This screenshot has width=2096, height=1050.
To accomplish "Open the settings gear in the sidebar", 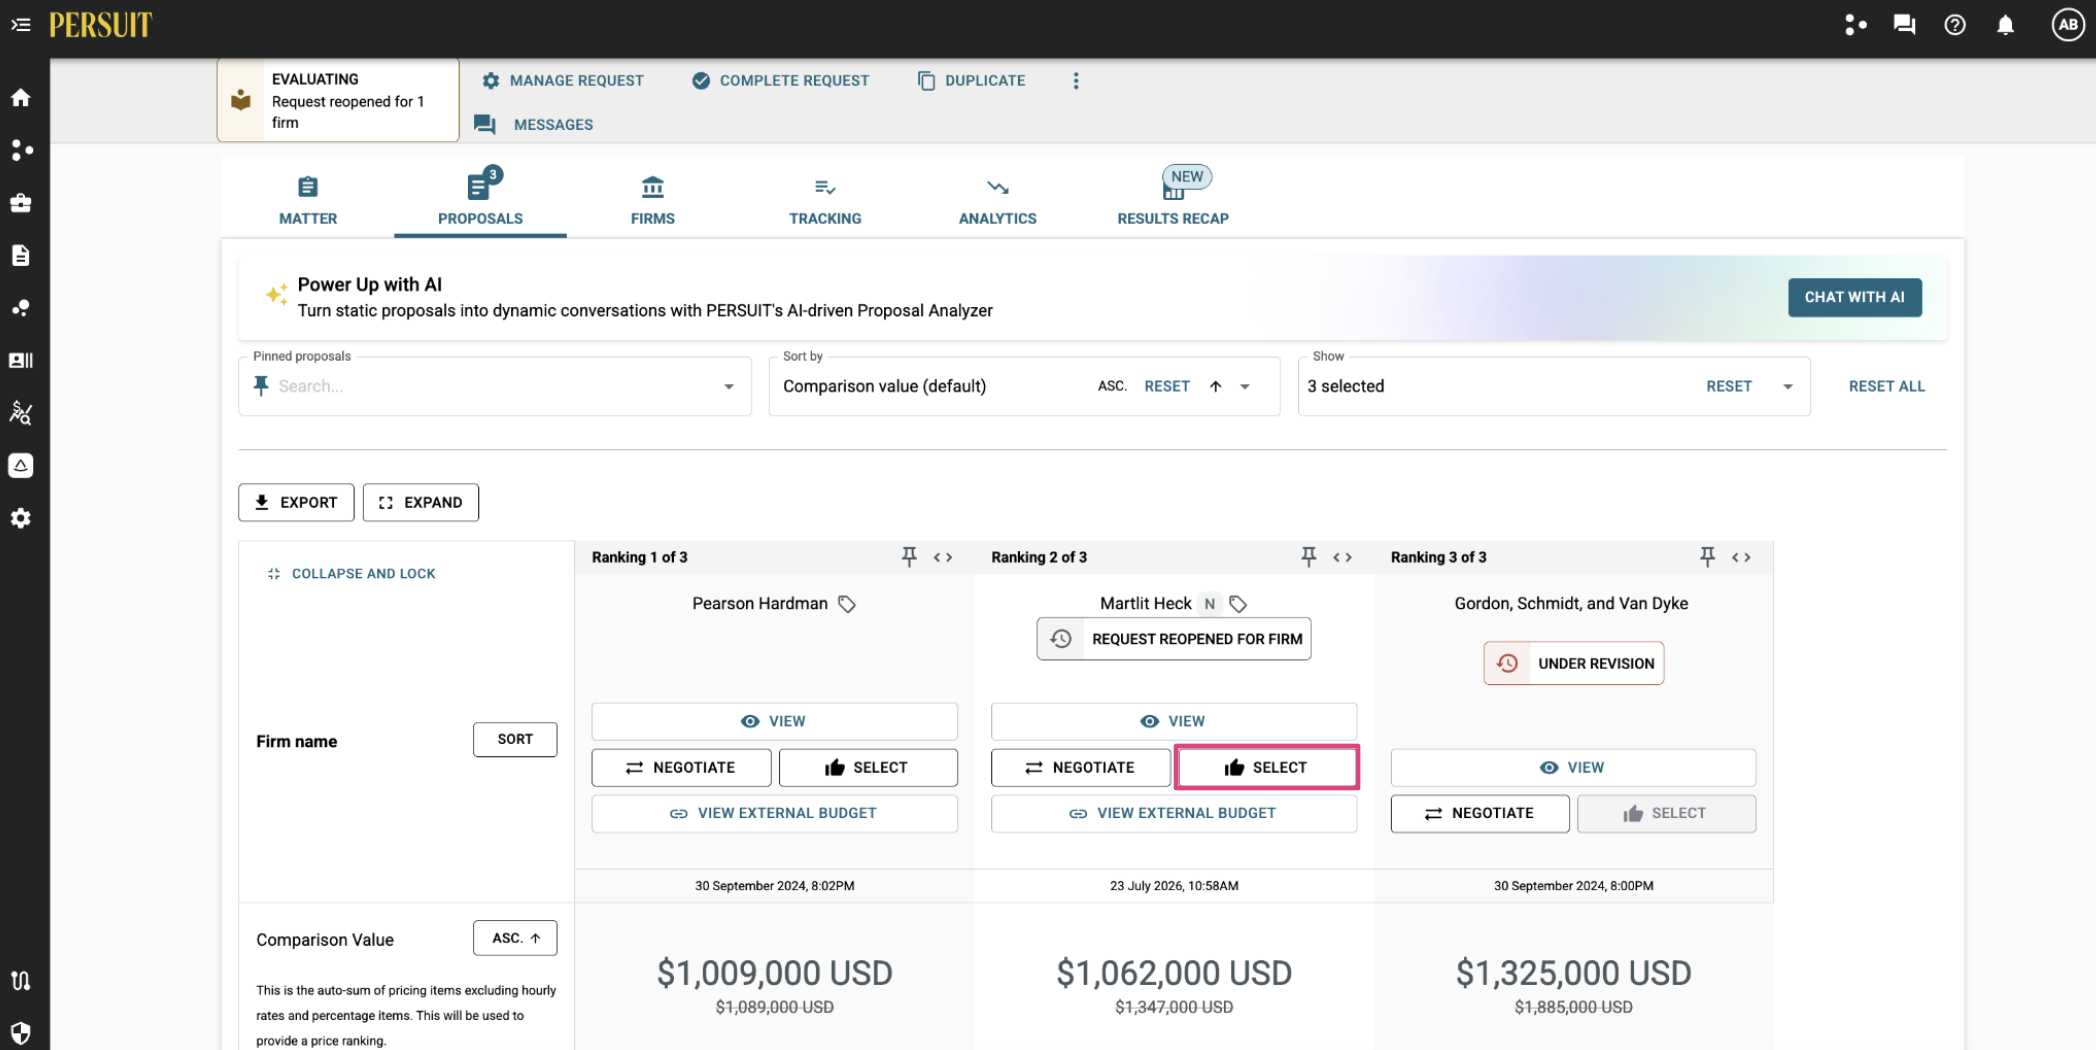I will (x=21, y=518).
